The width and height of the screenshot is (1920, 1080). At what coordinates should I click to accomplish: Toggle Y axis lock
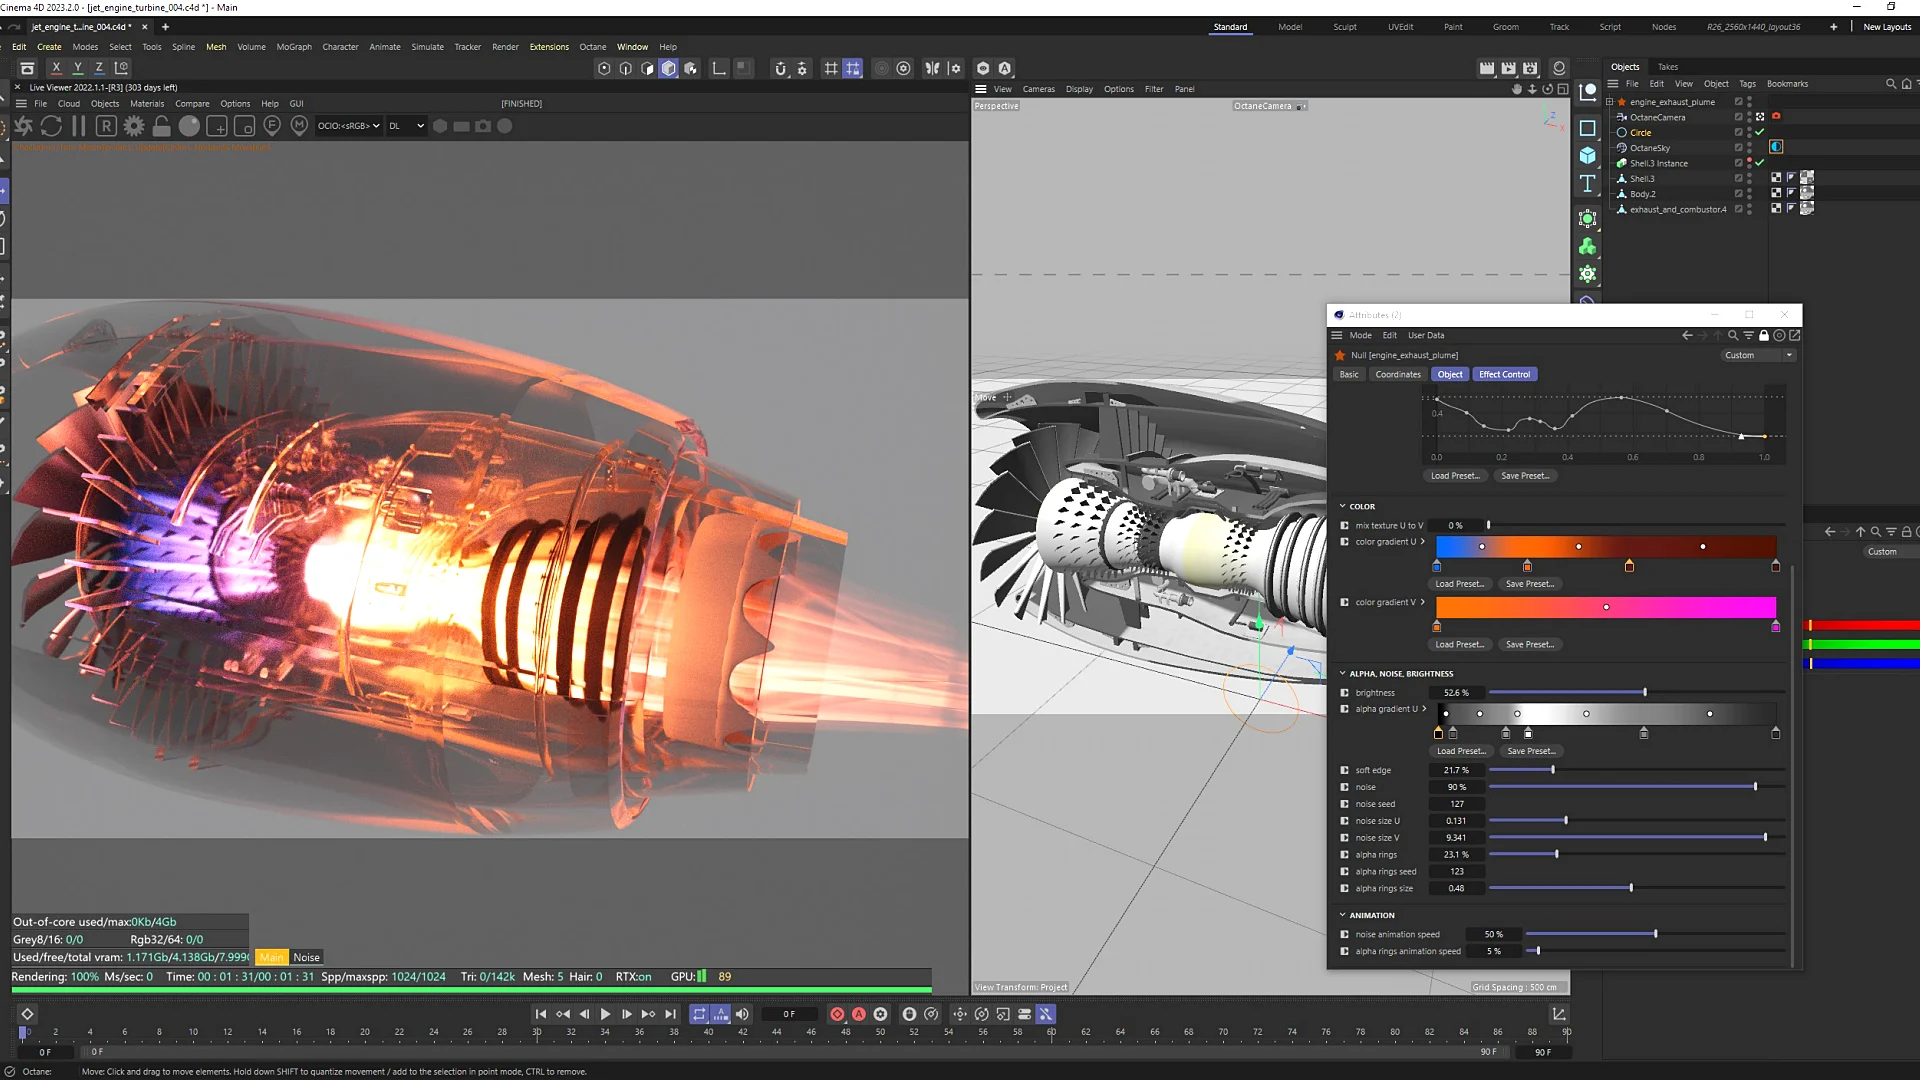78,68
